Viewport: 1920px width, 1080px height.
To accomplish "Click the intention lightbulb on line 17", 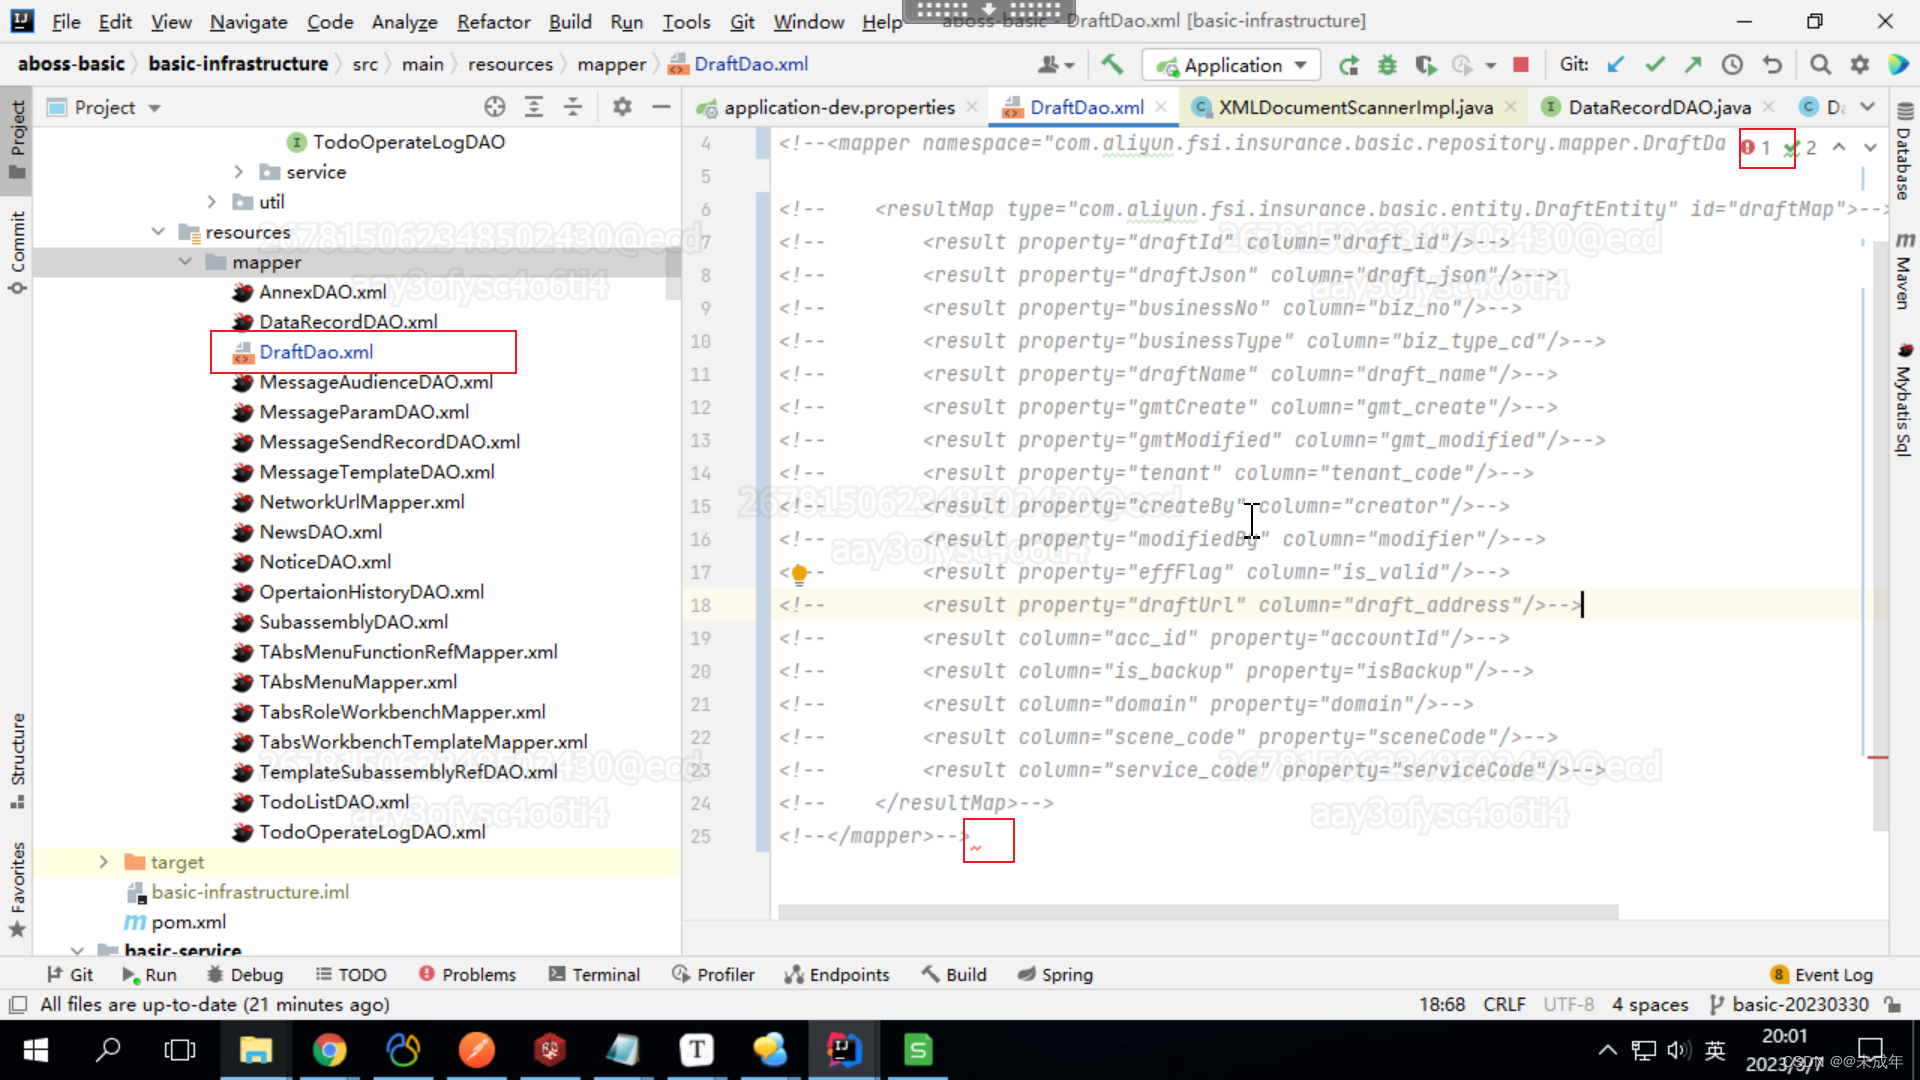I will pos(799,573).
